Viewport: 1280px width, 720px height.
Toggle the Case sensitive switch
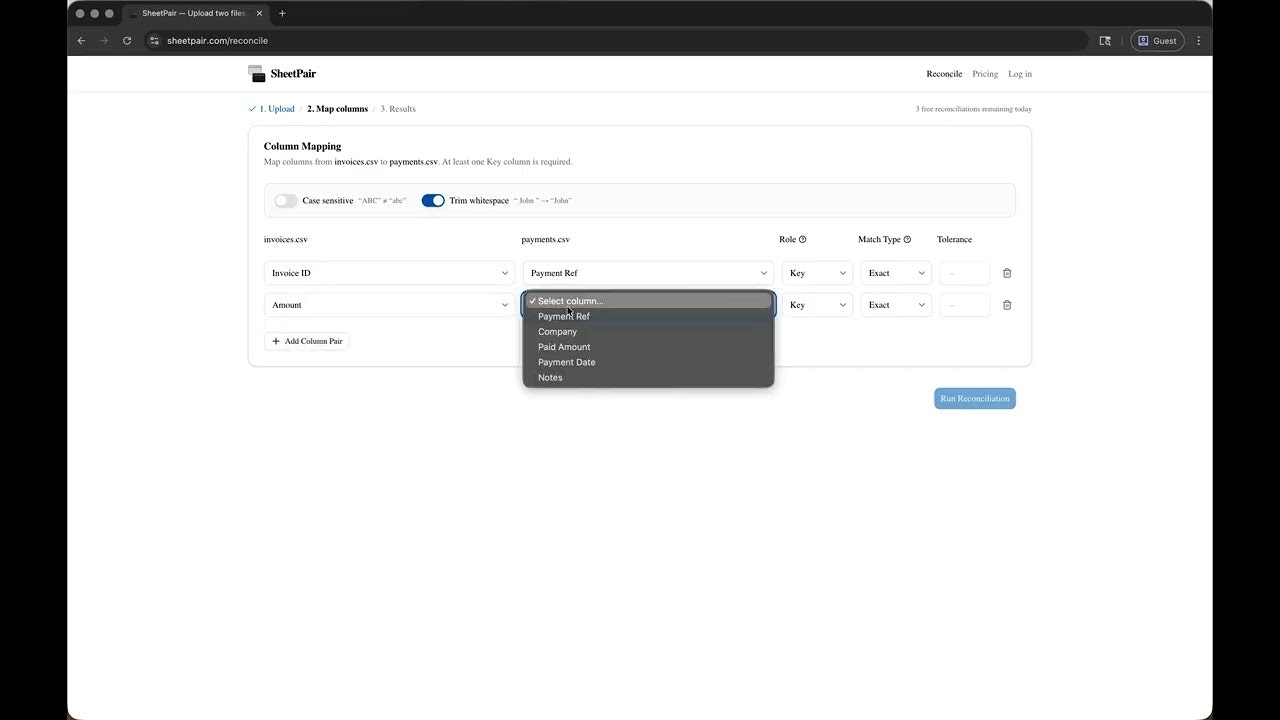[286, 201]
